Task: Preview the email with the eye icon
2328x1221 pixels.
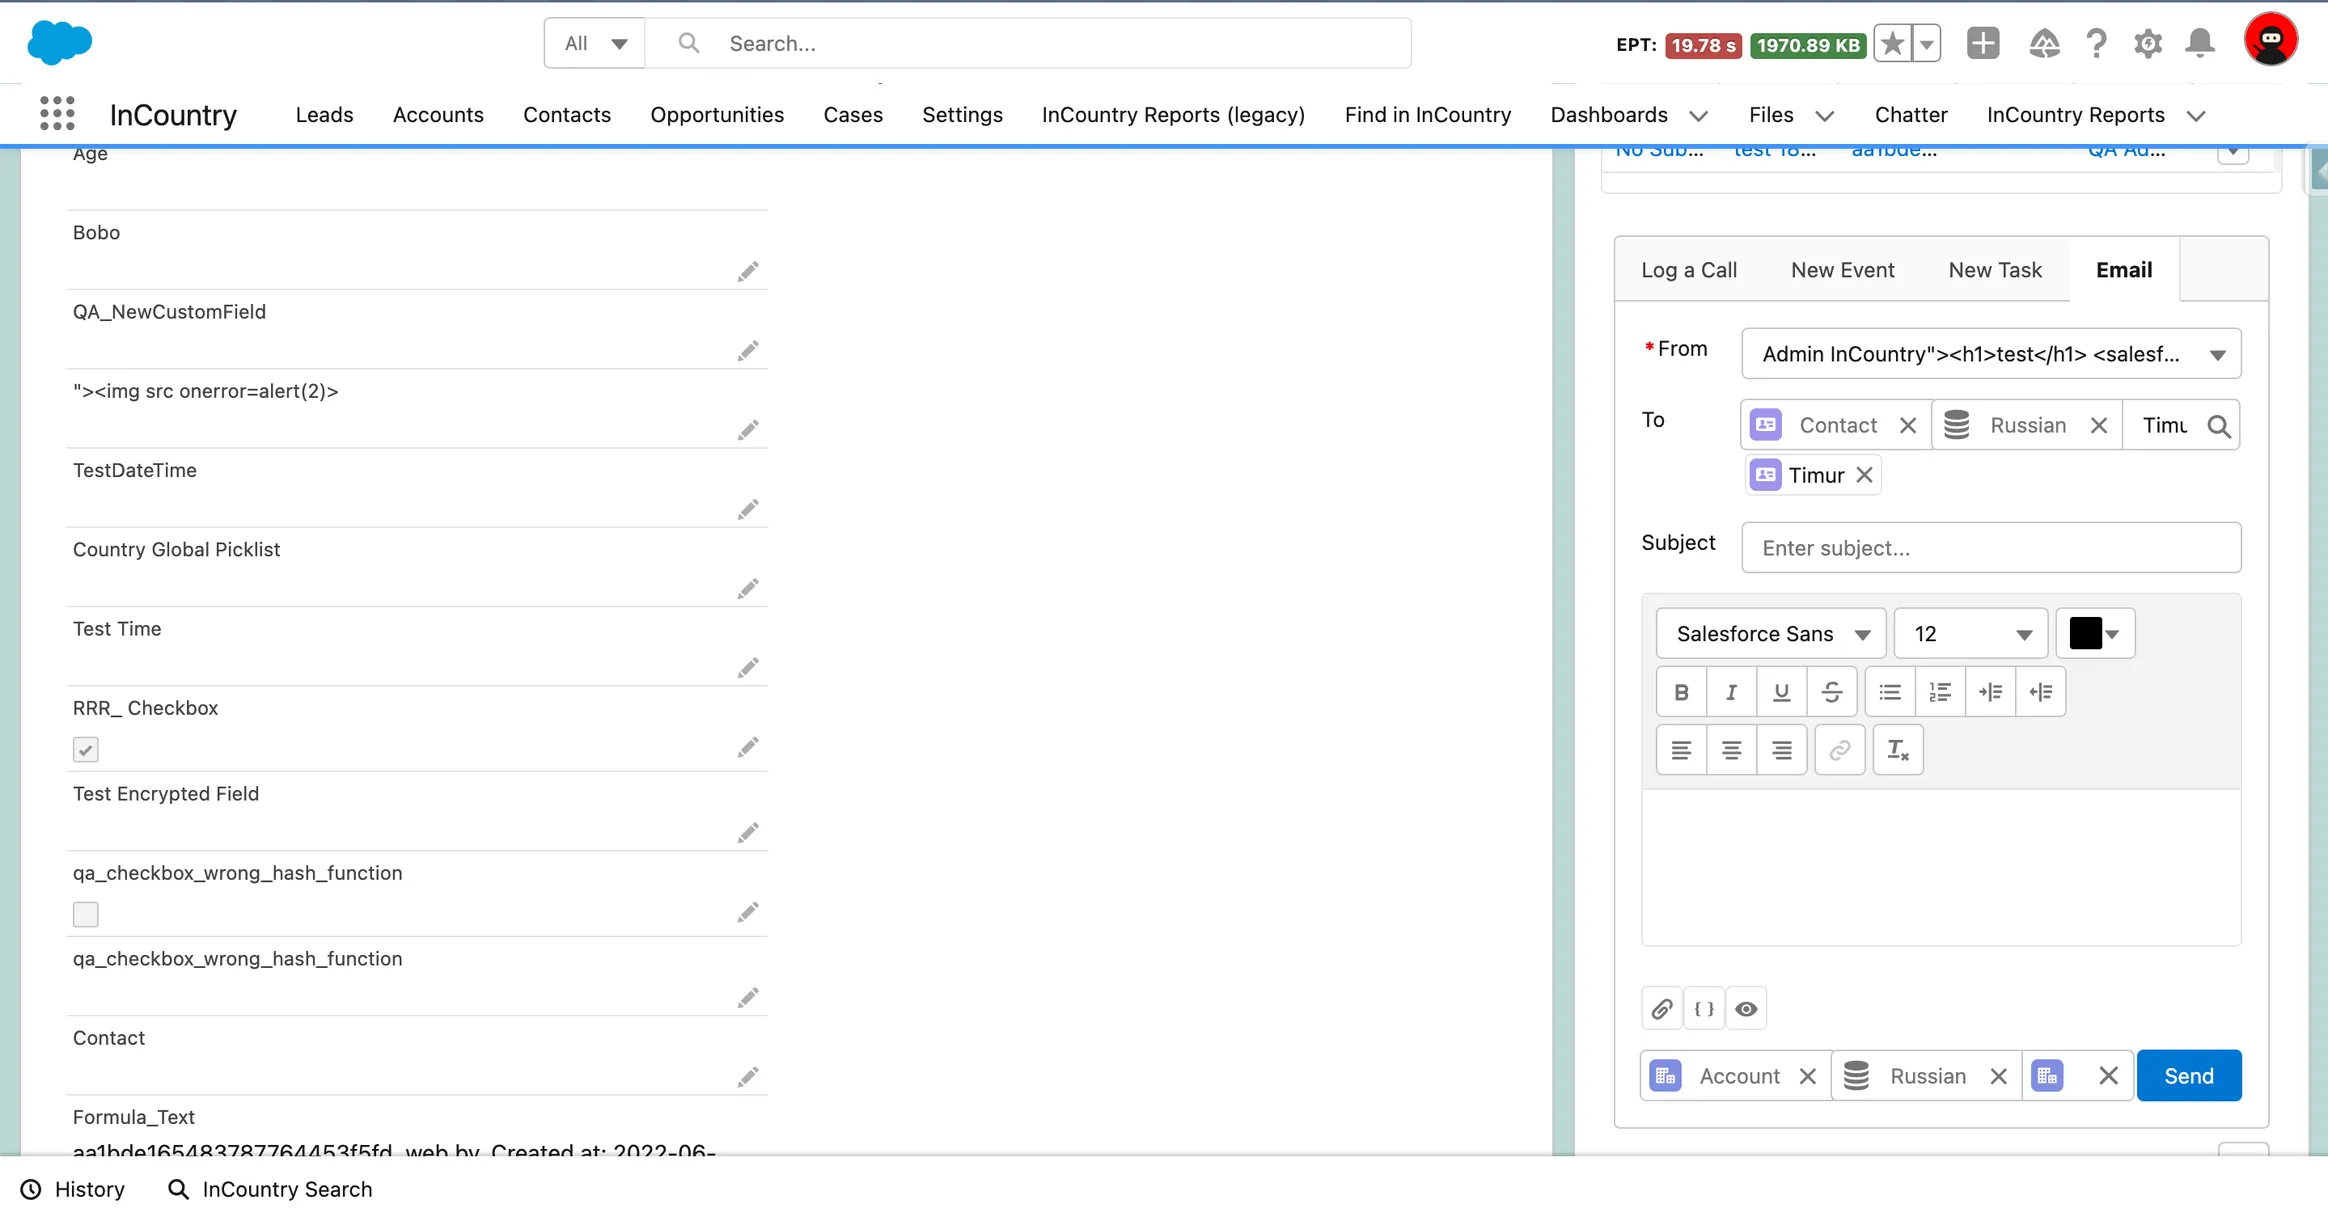Action: click(1746, 1008)
